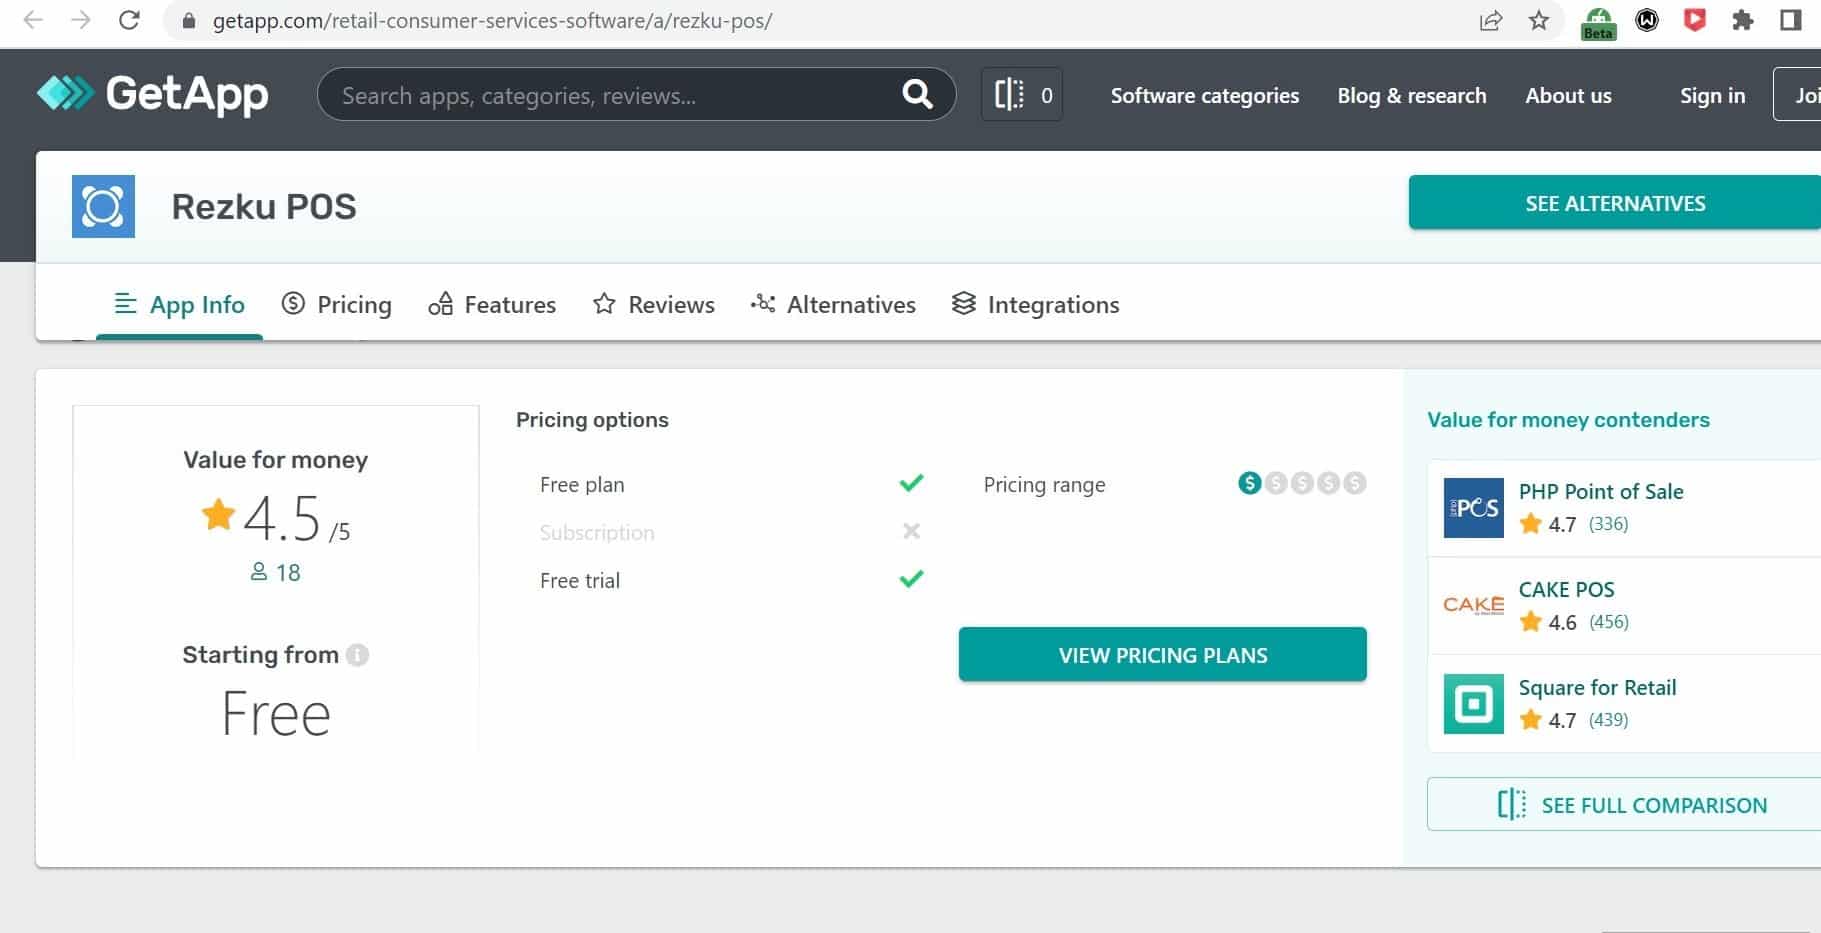Open the Extensions puzzle piece menu
The image size is (1821, 933).
(x=1743, y=20)
